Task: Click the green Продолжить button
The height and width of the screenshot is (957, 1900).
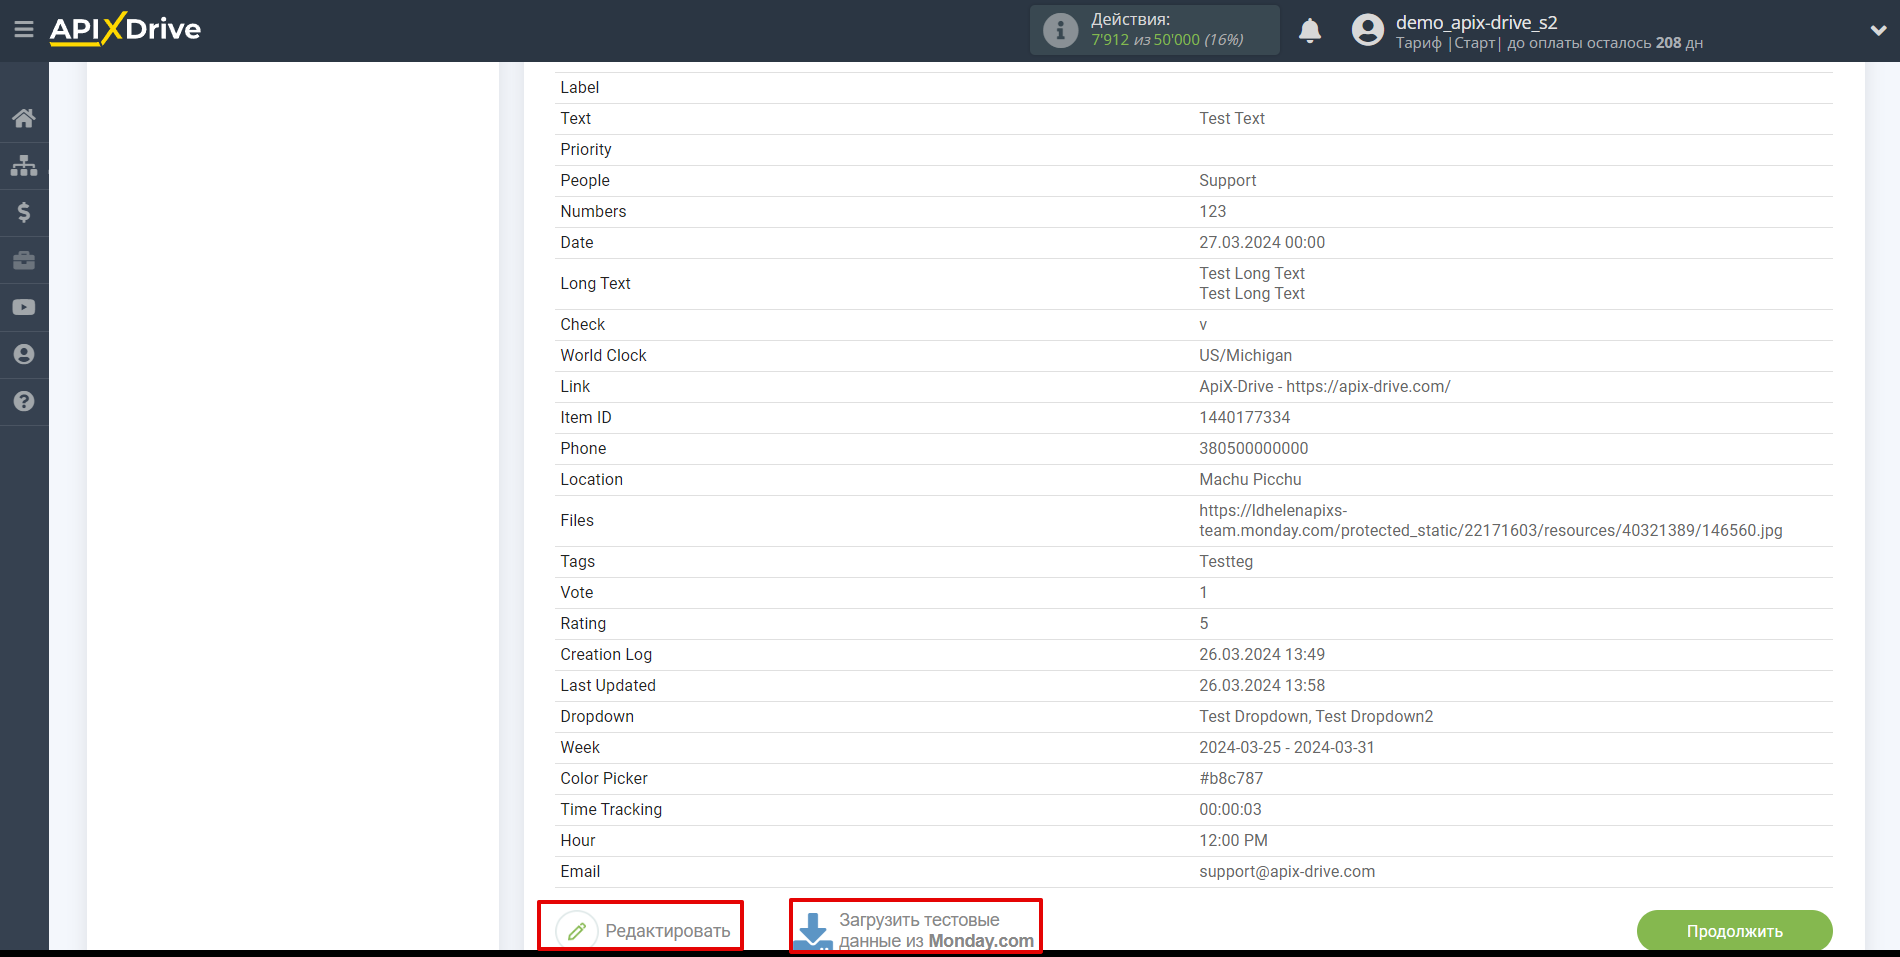Action: click(1735, 931)
